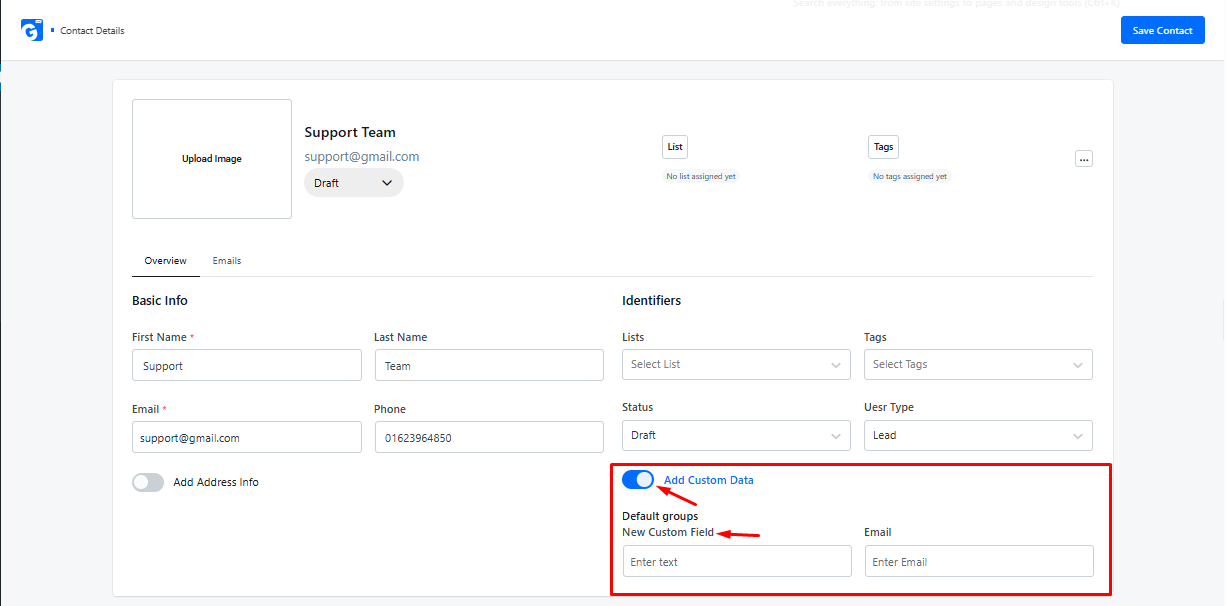Click the Add Custom Data label
1226x606 pixels.
click(x=709, y=480)
